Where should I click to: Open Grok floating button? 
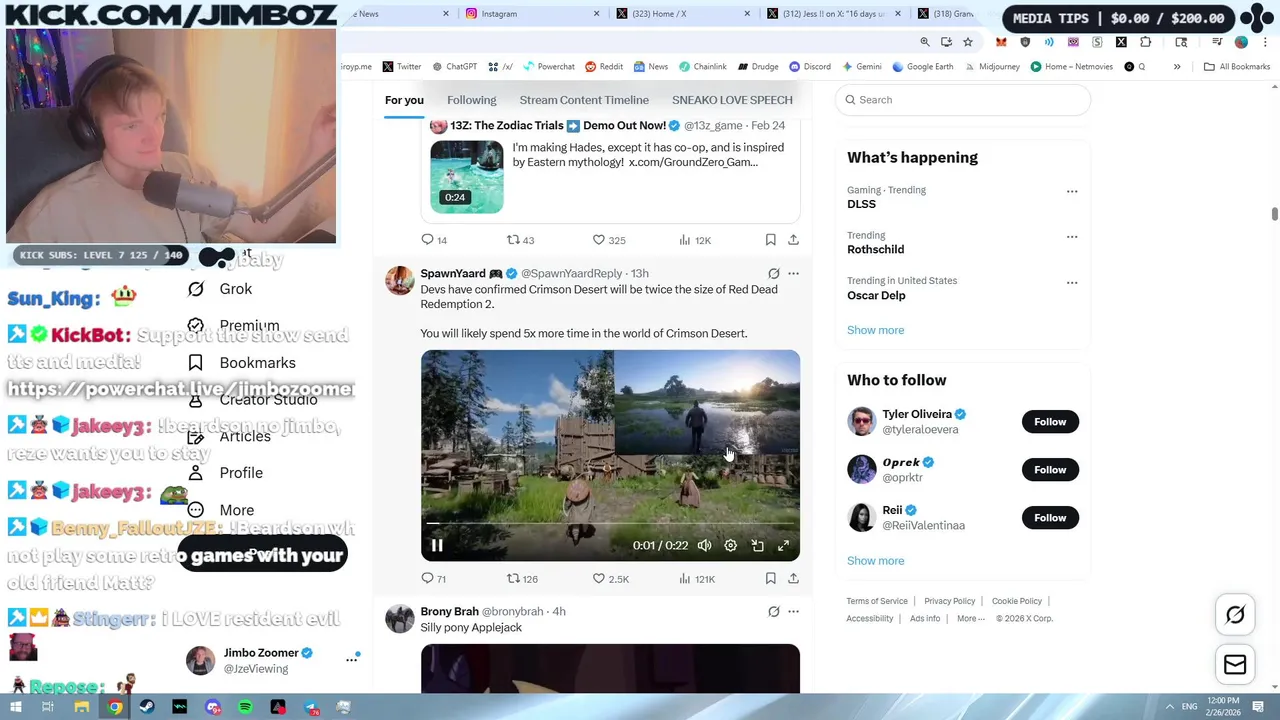[x=1235, y=615]
